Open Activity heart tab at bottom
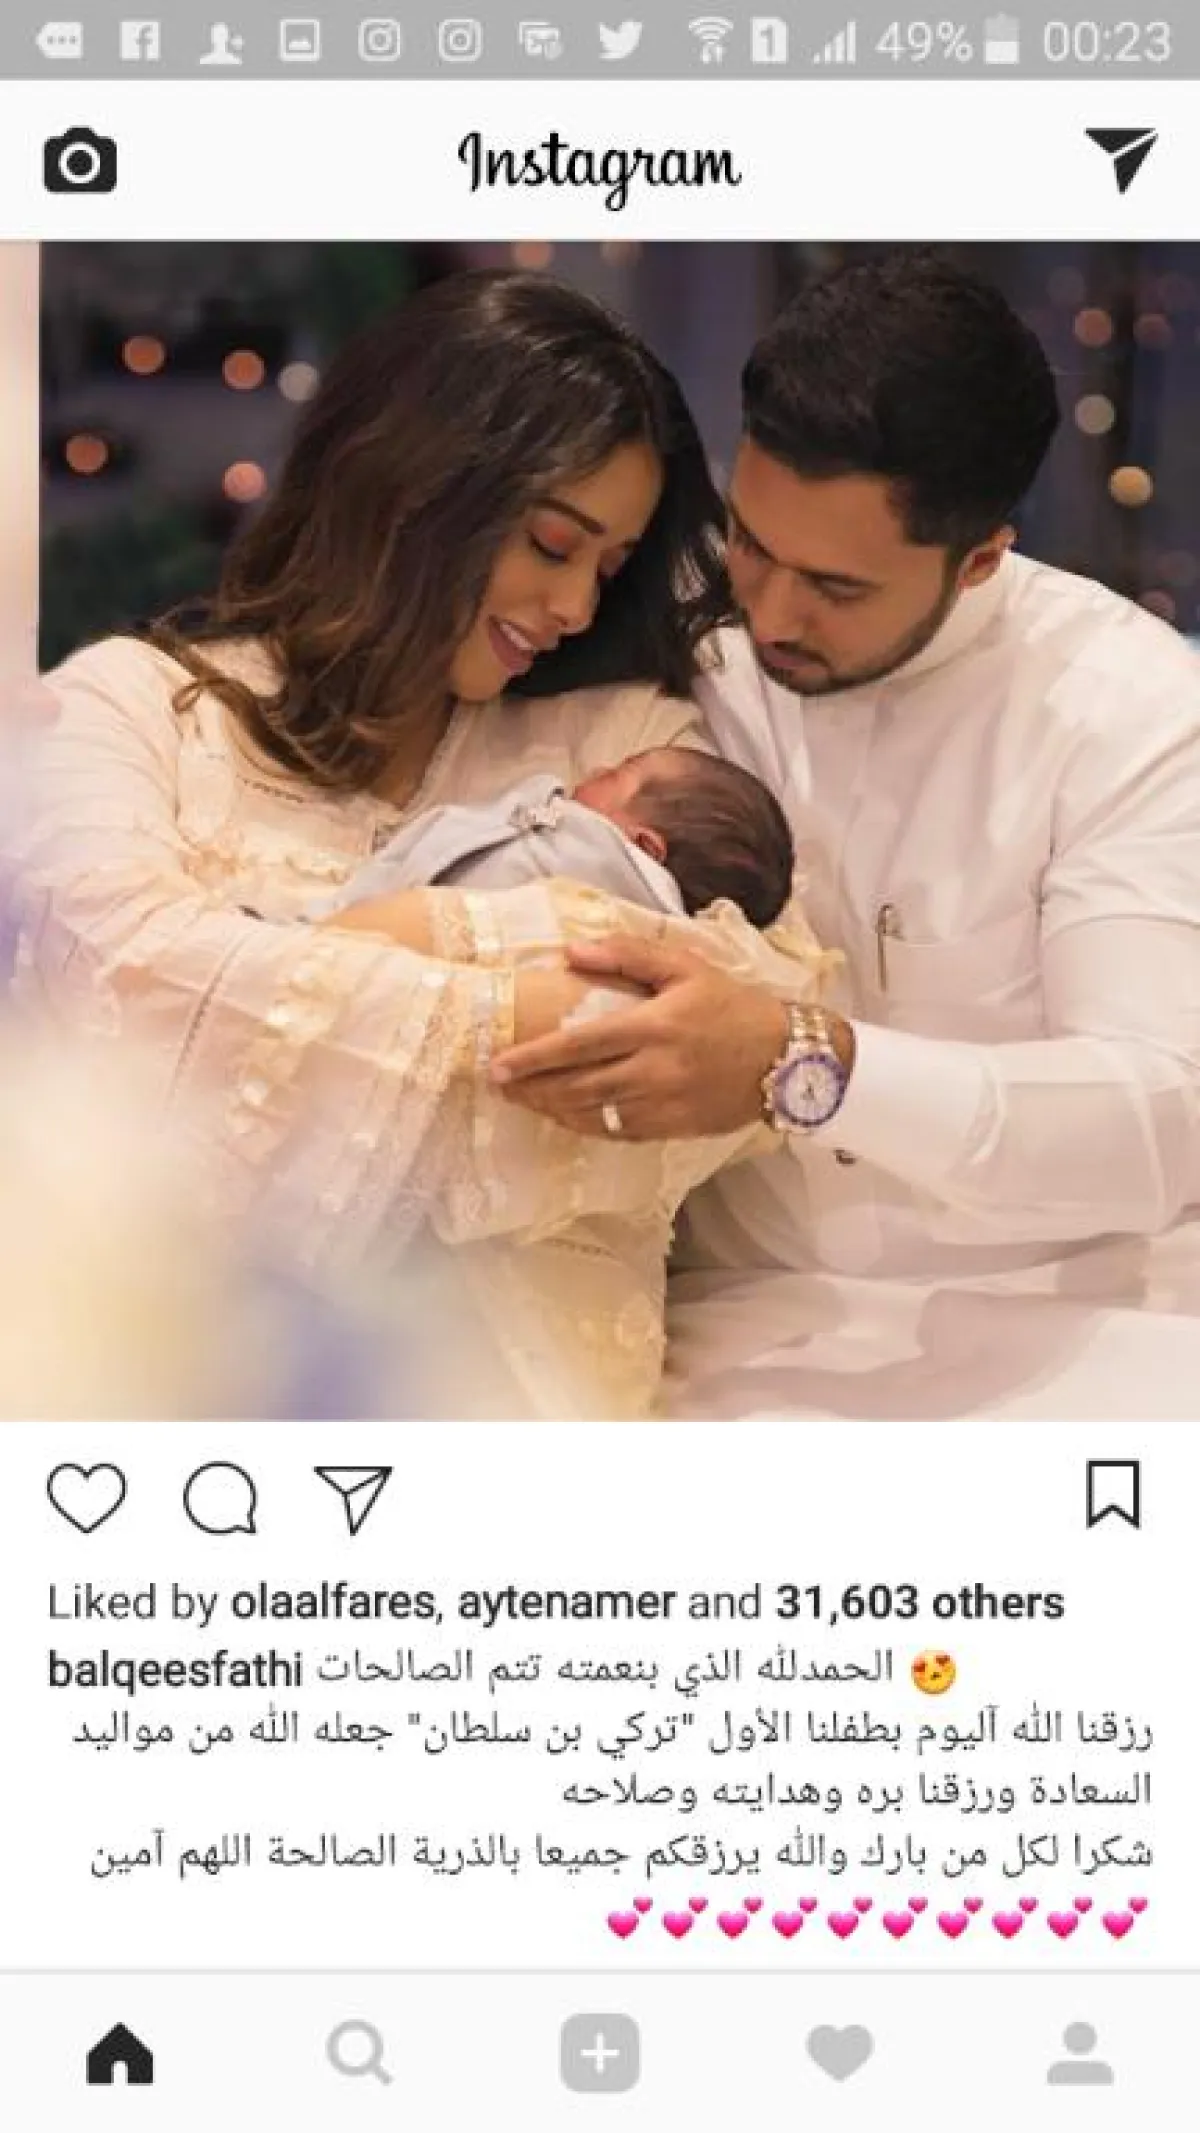 (x=840, y=2055)
